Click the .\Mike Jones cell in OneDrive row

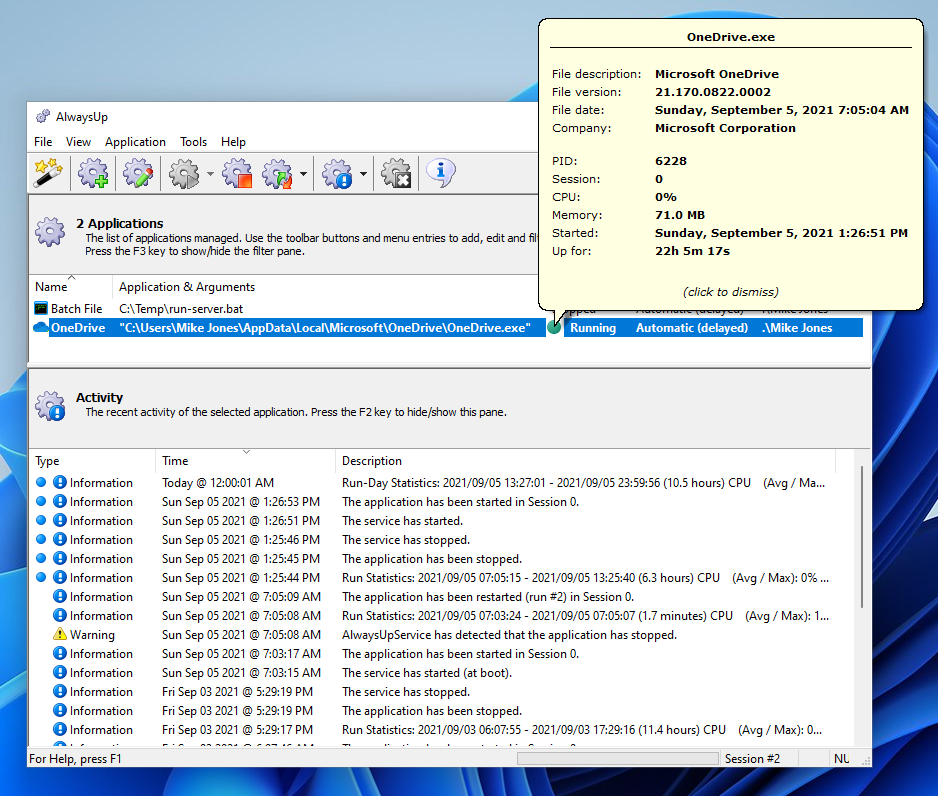pyautogui.click(x=797, y=328)
